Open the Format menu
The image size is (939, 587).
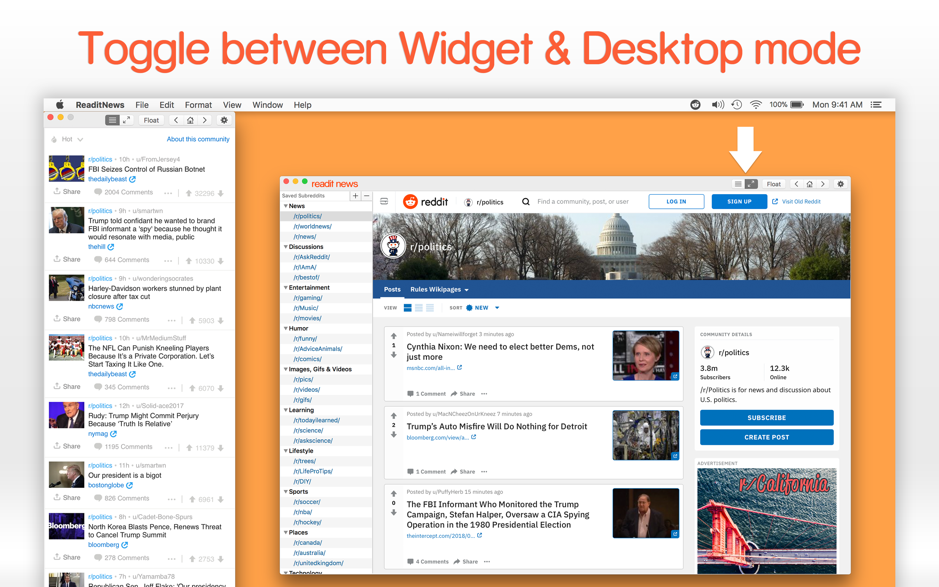click(x=198, y=105)
